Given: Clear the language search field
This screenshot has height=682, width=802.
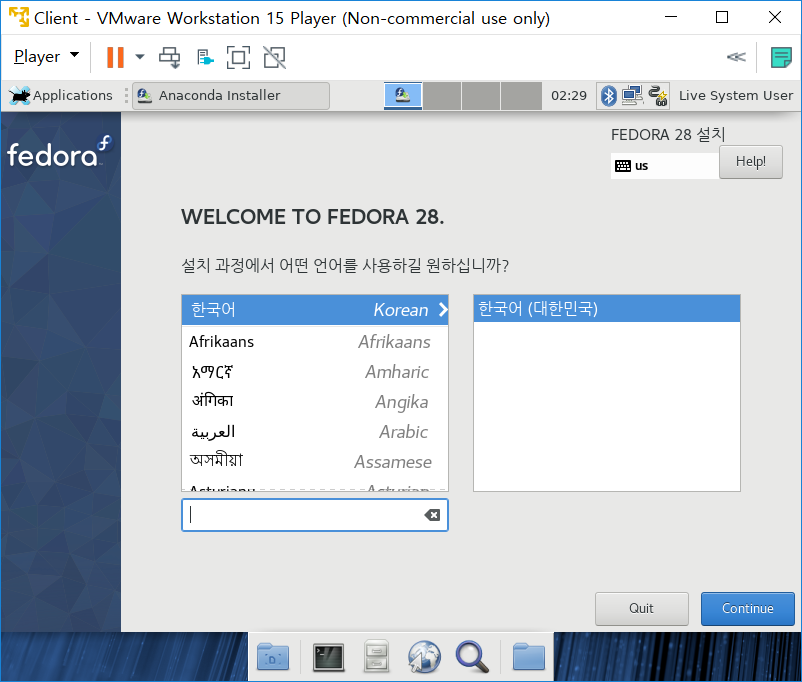Looking at the screenshot, I should tap(432, 515).
